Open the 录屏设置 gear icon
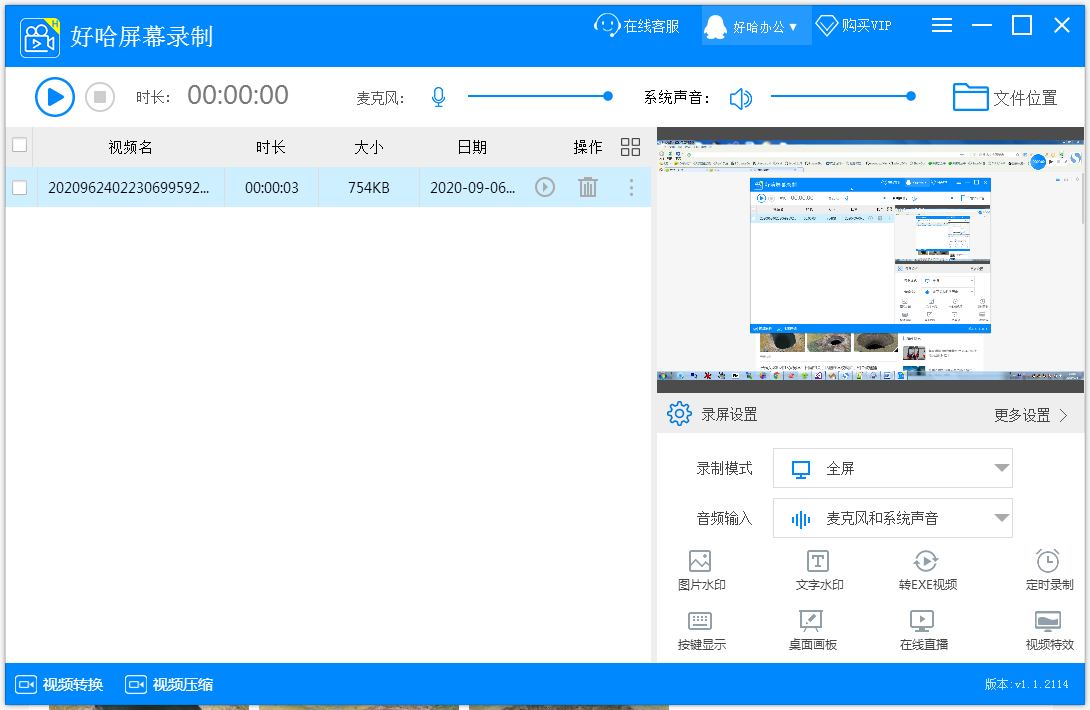The image size is (1090, 710). click(x=679, y=414)
